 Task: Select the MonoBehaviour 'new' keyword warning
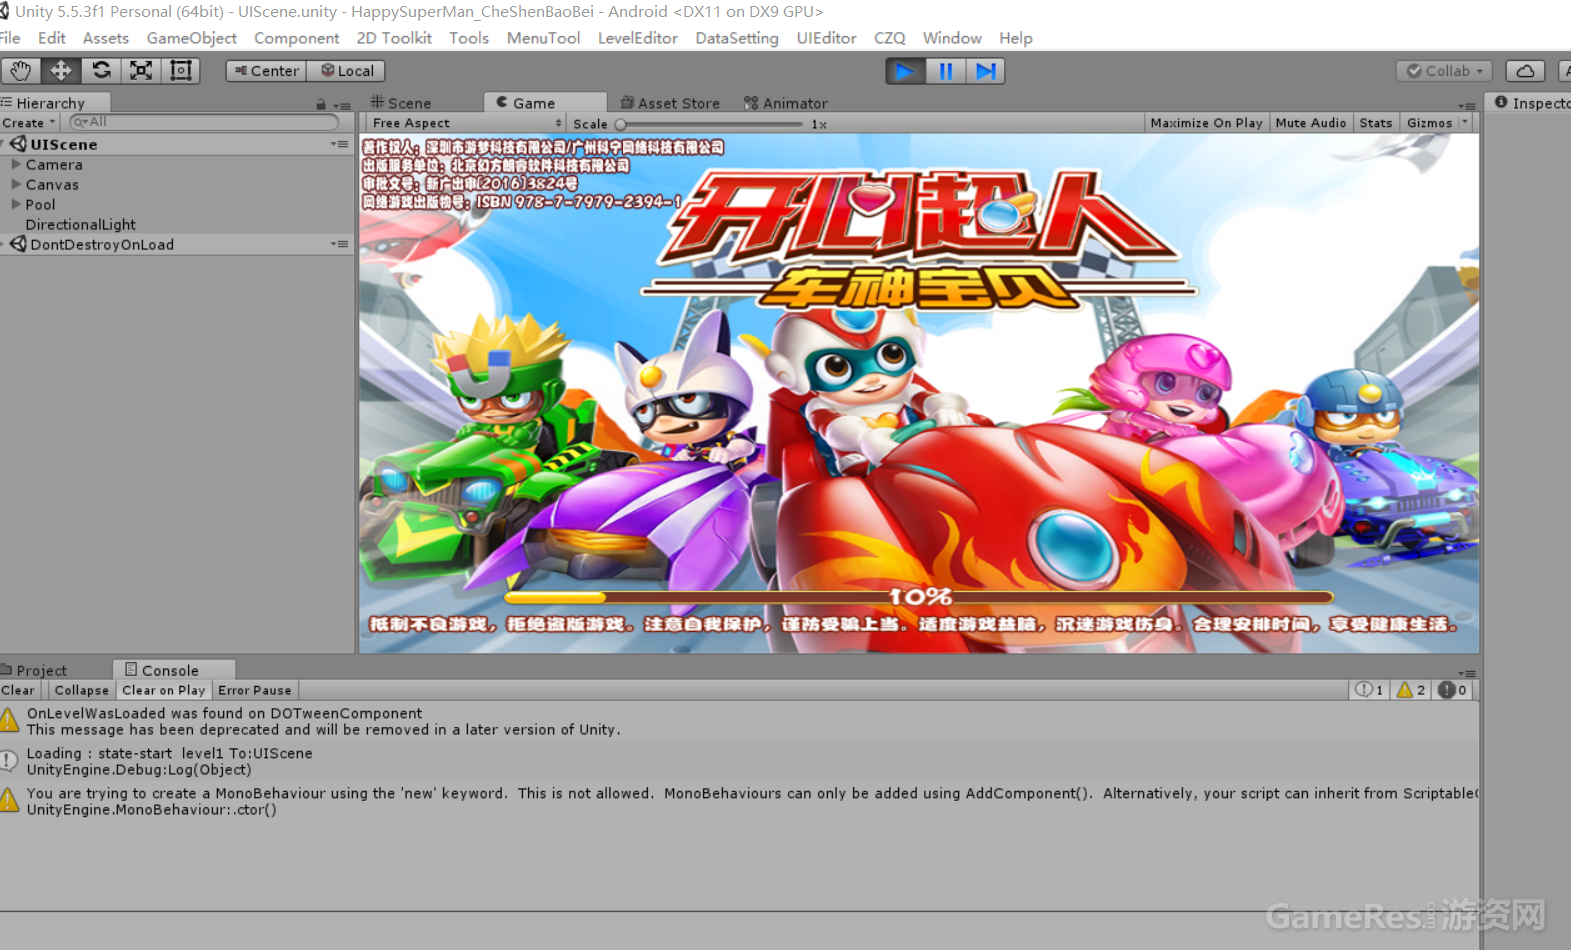[x=739, y=801]
